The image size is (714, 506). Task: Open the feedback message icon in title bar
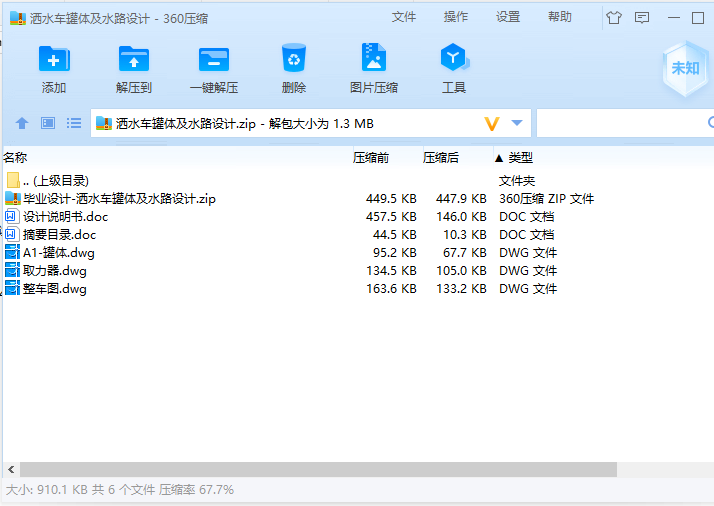click(642, 18)
